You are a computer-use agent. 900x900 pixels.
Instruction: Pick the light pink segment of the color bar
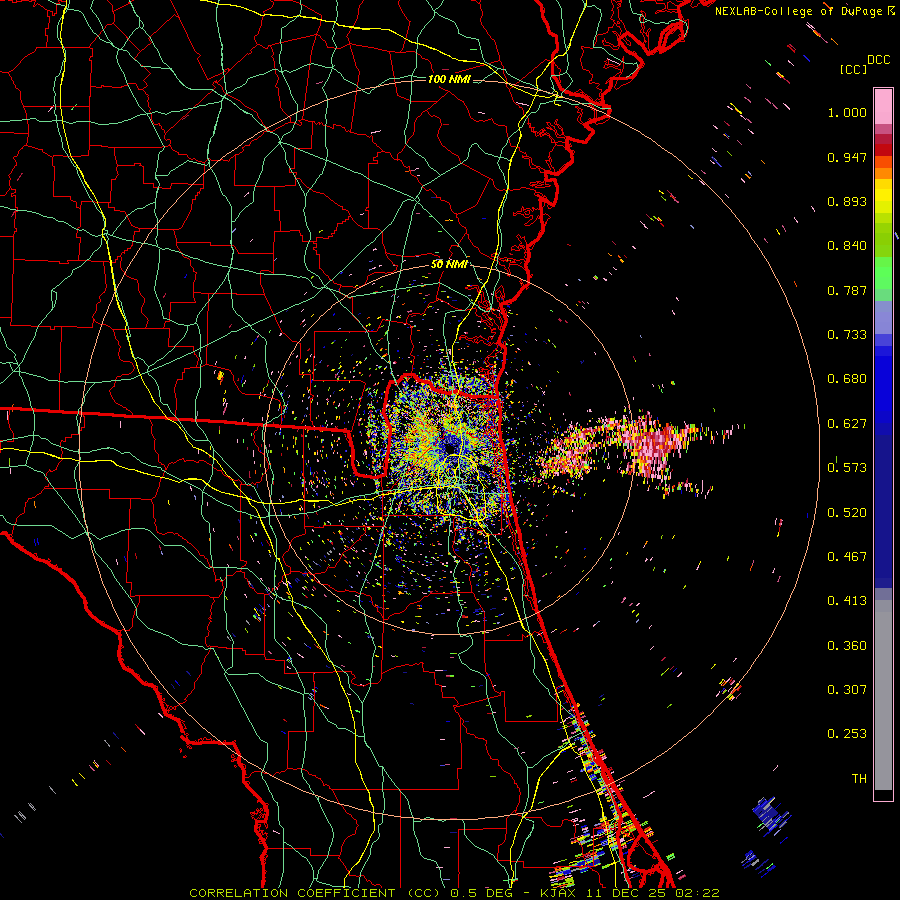pos(883,106)
